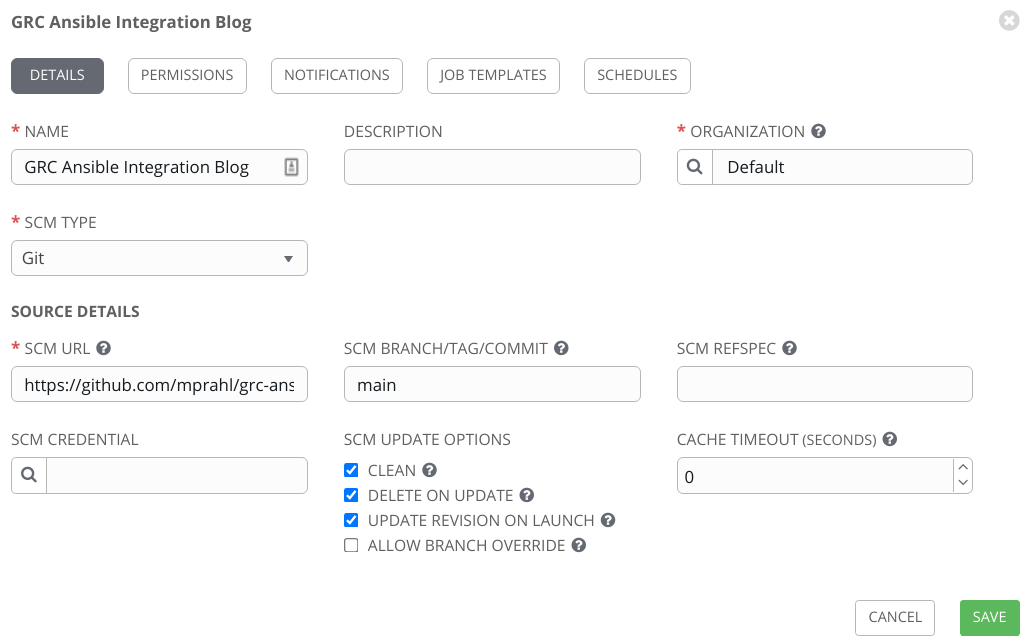The width and height of the screenshot is (1028, 643).
Task: Open the SCM Type dropdown
Action: (x=288, y=257)
